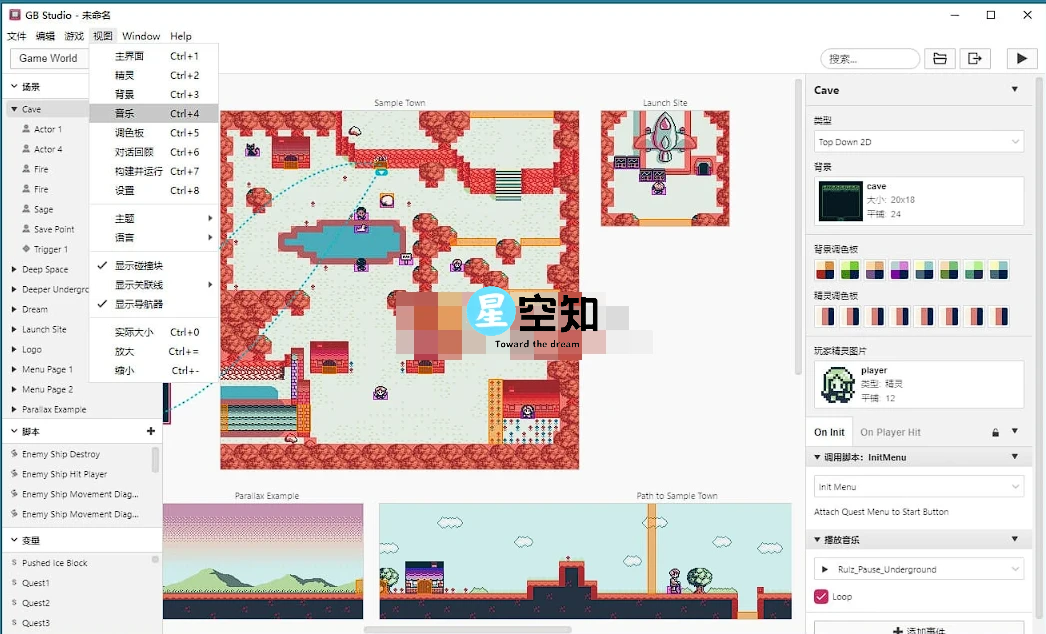Click the Sage actor entry icon

pos(26,209)
